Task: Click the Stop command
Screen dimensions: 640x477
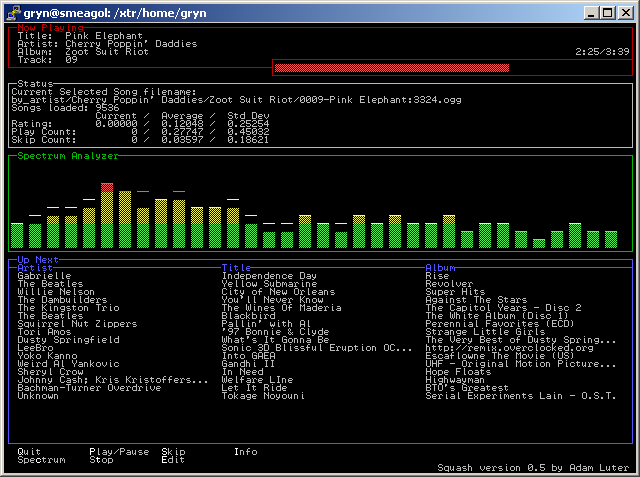Action: point(101,460)
